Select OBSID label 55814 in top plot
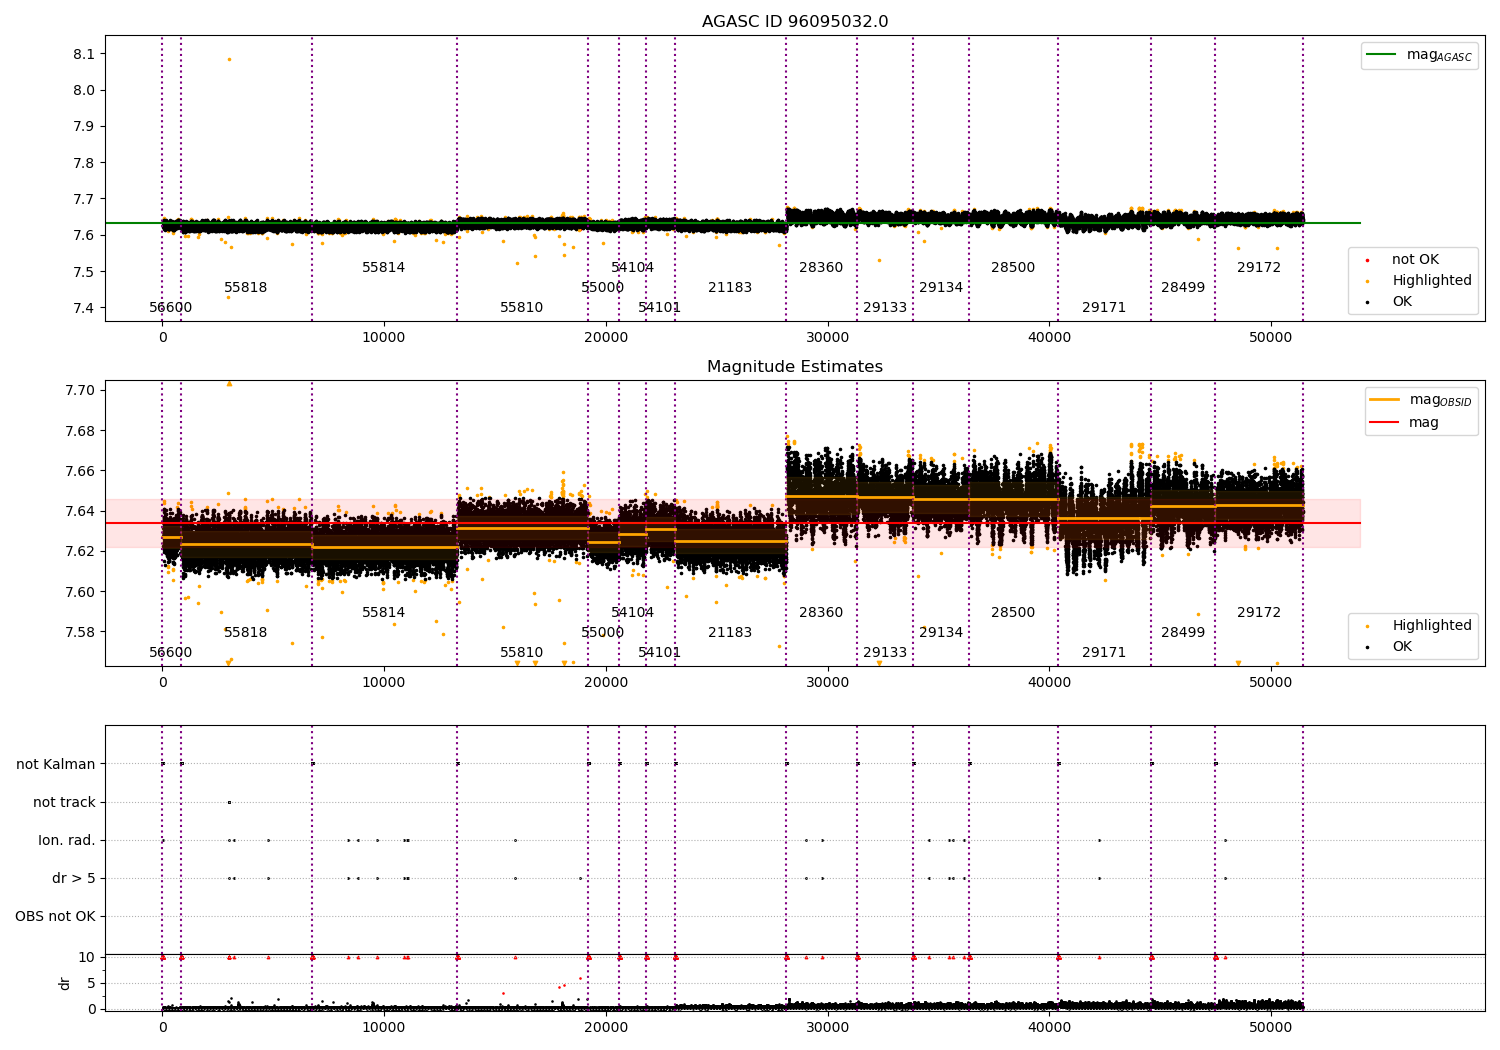Screen dimensions: 1500x1050 click(x=384, y=268)
